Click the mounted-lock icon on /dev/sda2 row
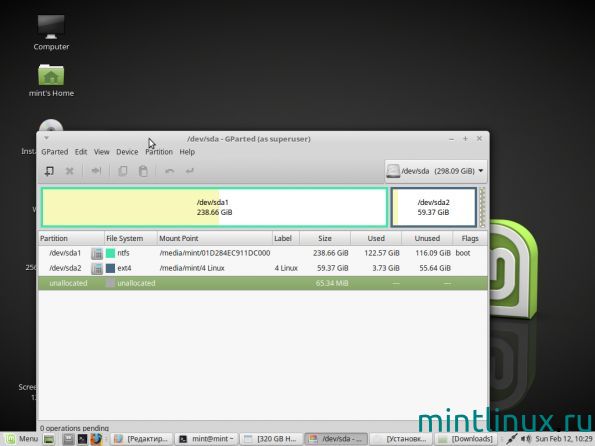Screen dimensions: 595x446 tap(97, 268)
